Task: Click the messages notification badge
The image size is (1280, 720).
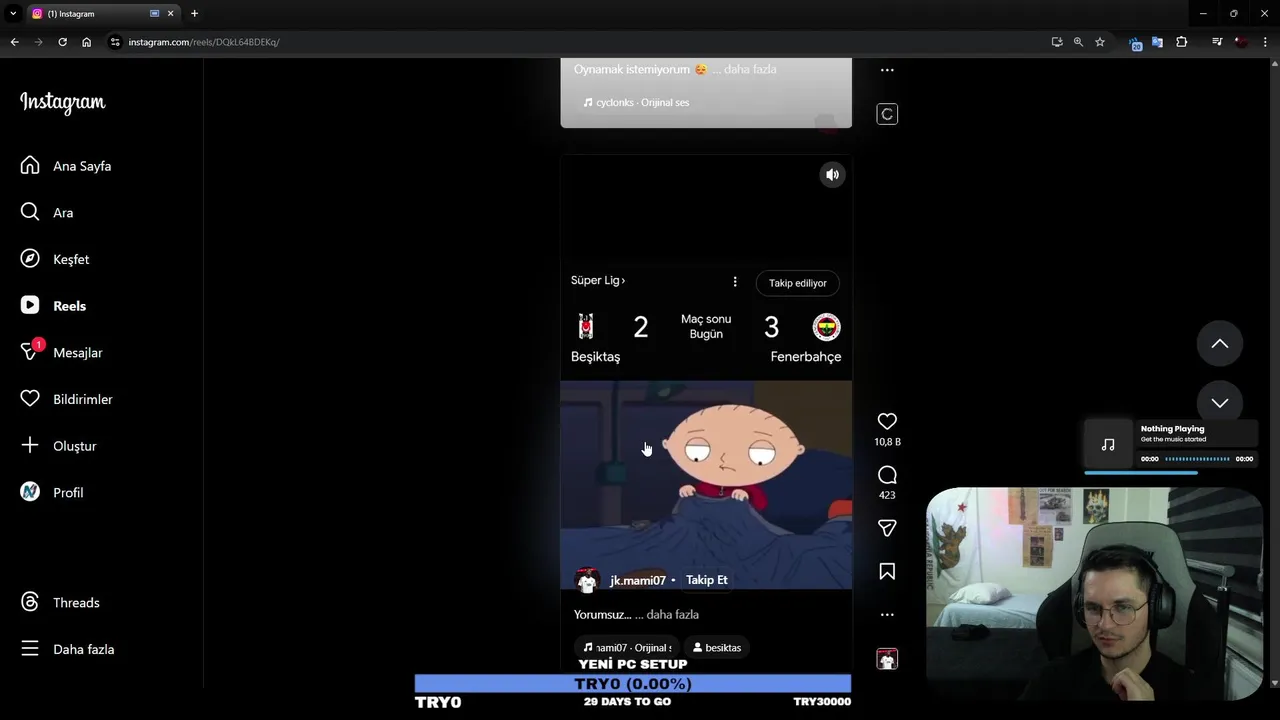Action: pyautogui.click(x=38, y=344)
